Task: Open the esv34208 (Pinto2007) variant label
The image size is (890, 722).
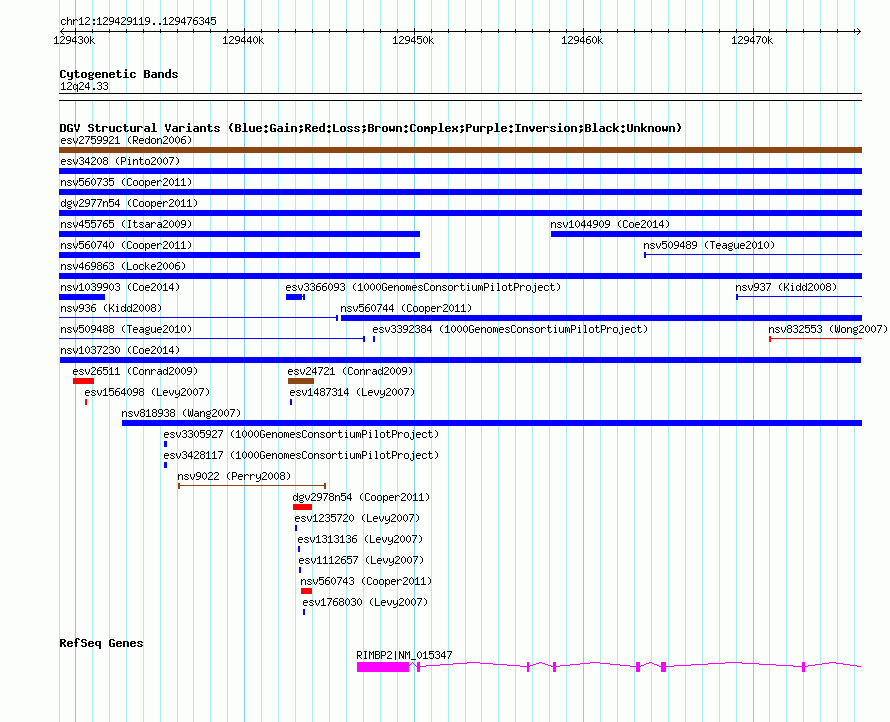Action: click(120, 161)
